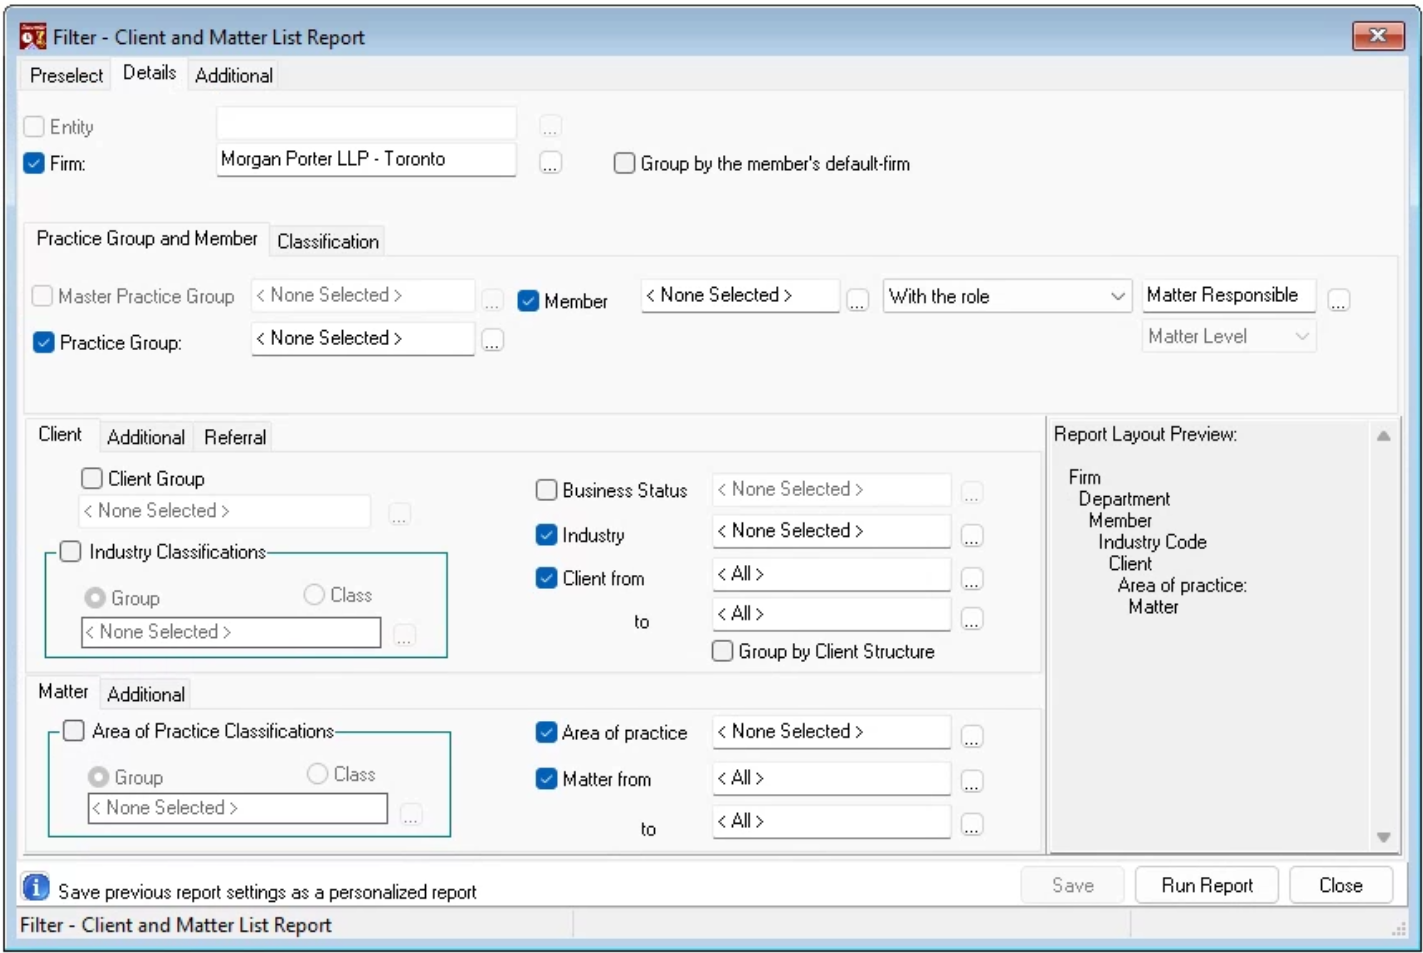The width and height of the screenshot is (1423, 953).
Task: Open the Matter Level dropdown
Action: (x=1228, y=336)
